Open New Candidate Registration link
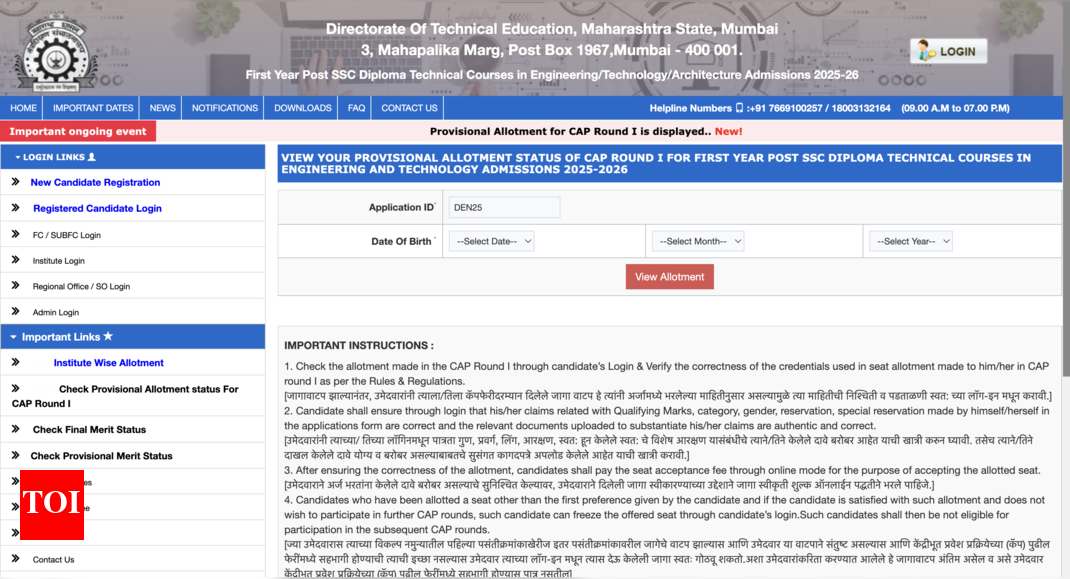 pyautogui.click(x=95, y=182)
